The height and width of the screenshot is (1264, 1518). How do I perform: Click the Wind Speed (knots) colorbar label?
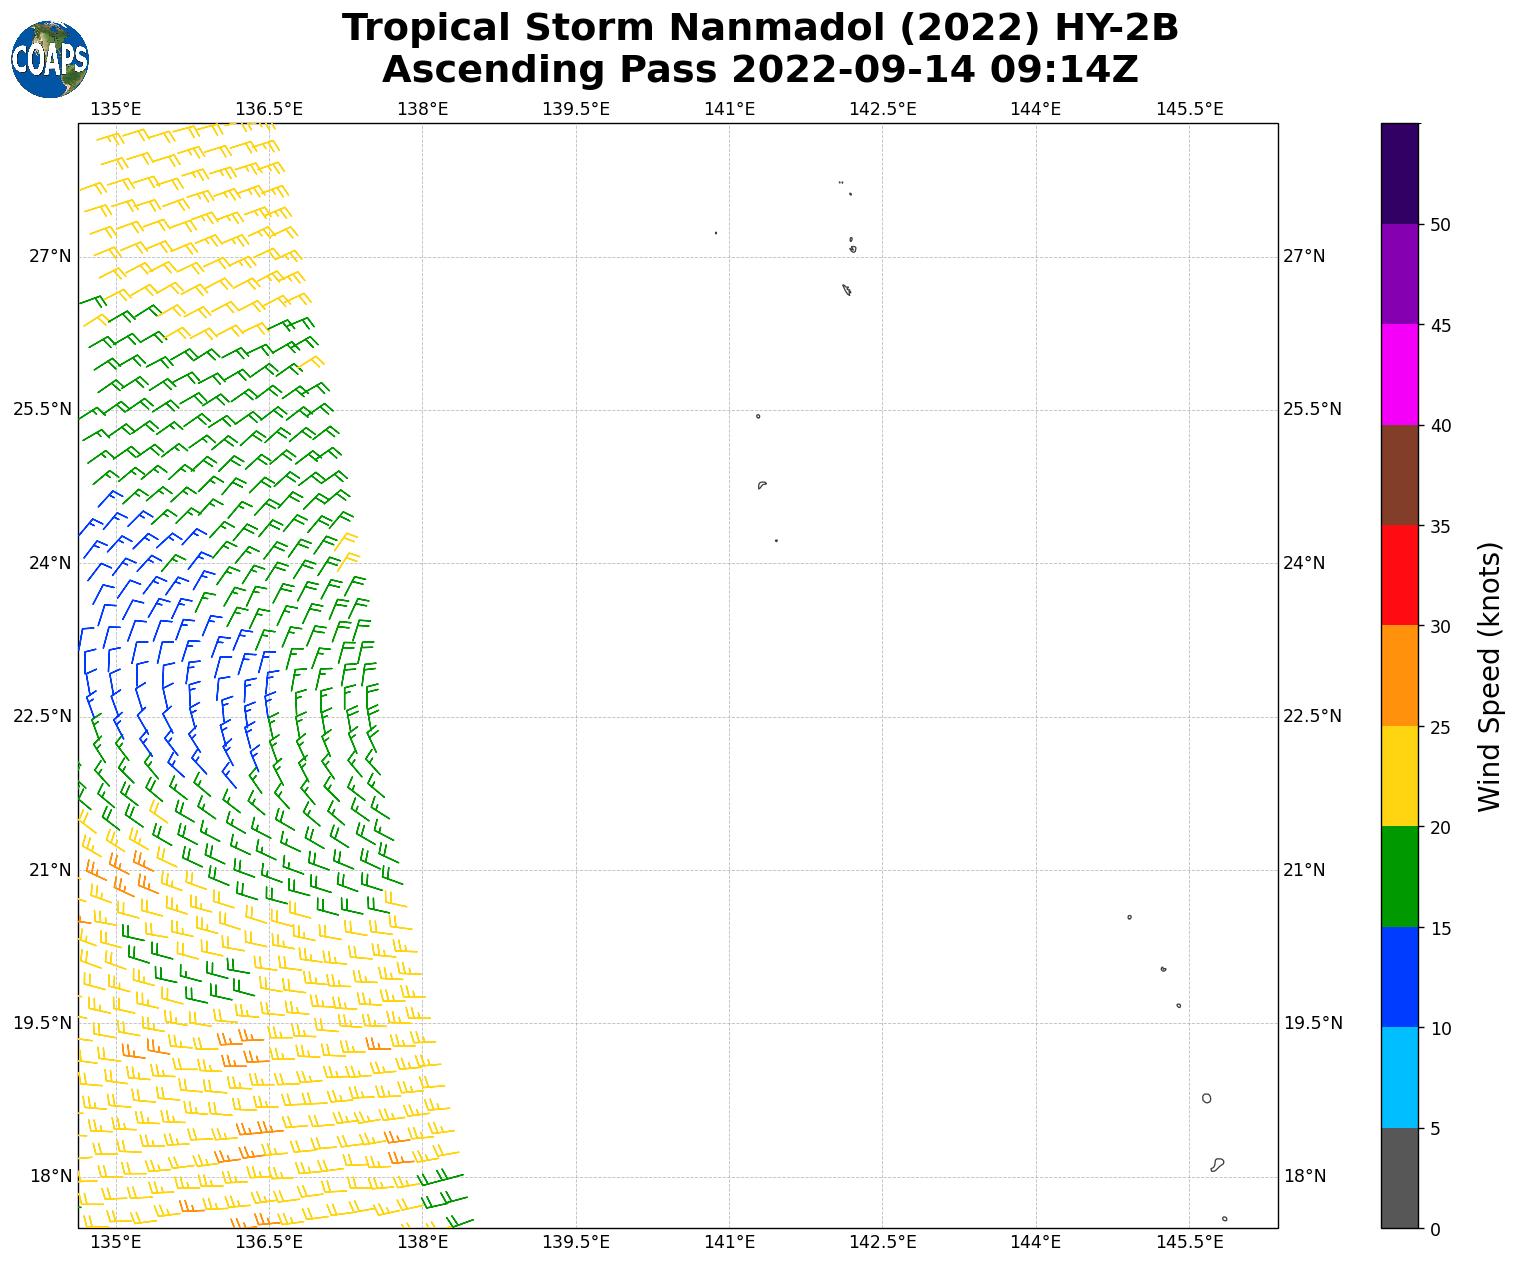[1489, 676]
